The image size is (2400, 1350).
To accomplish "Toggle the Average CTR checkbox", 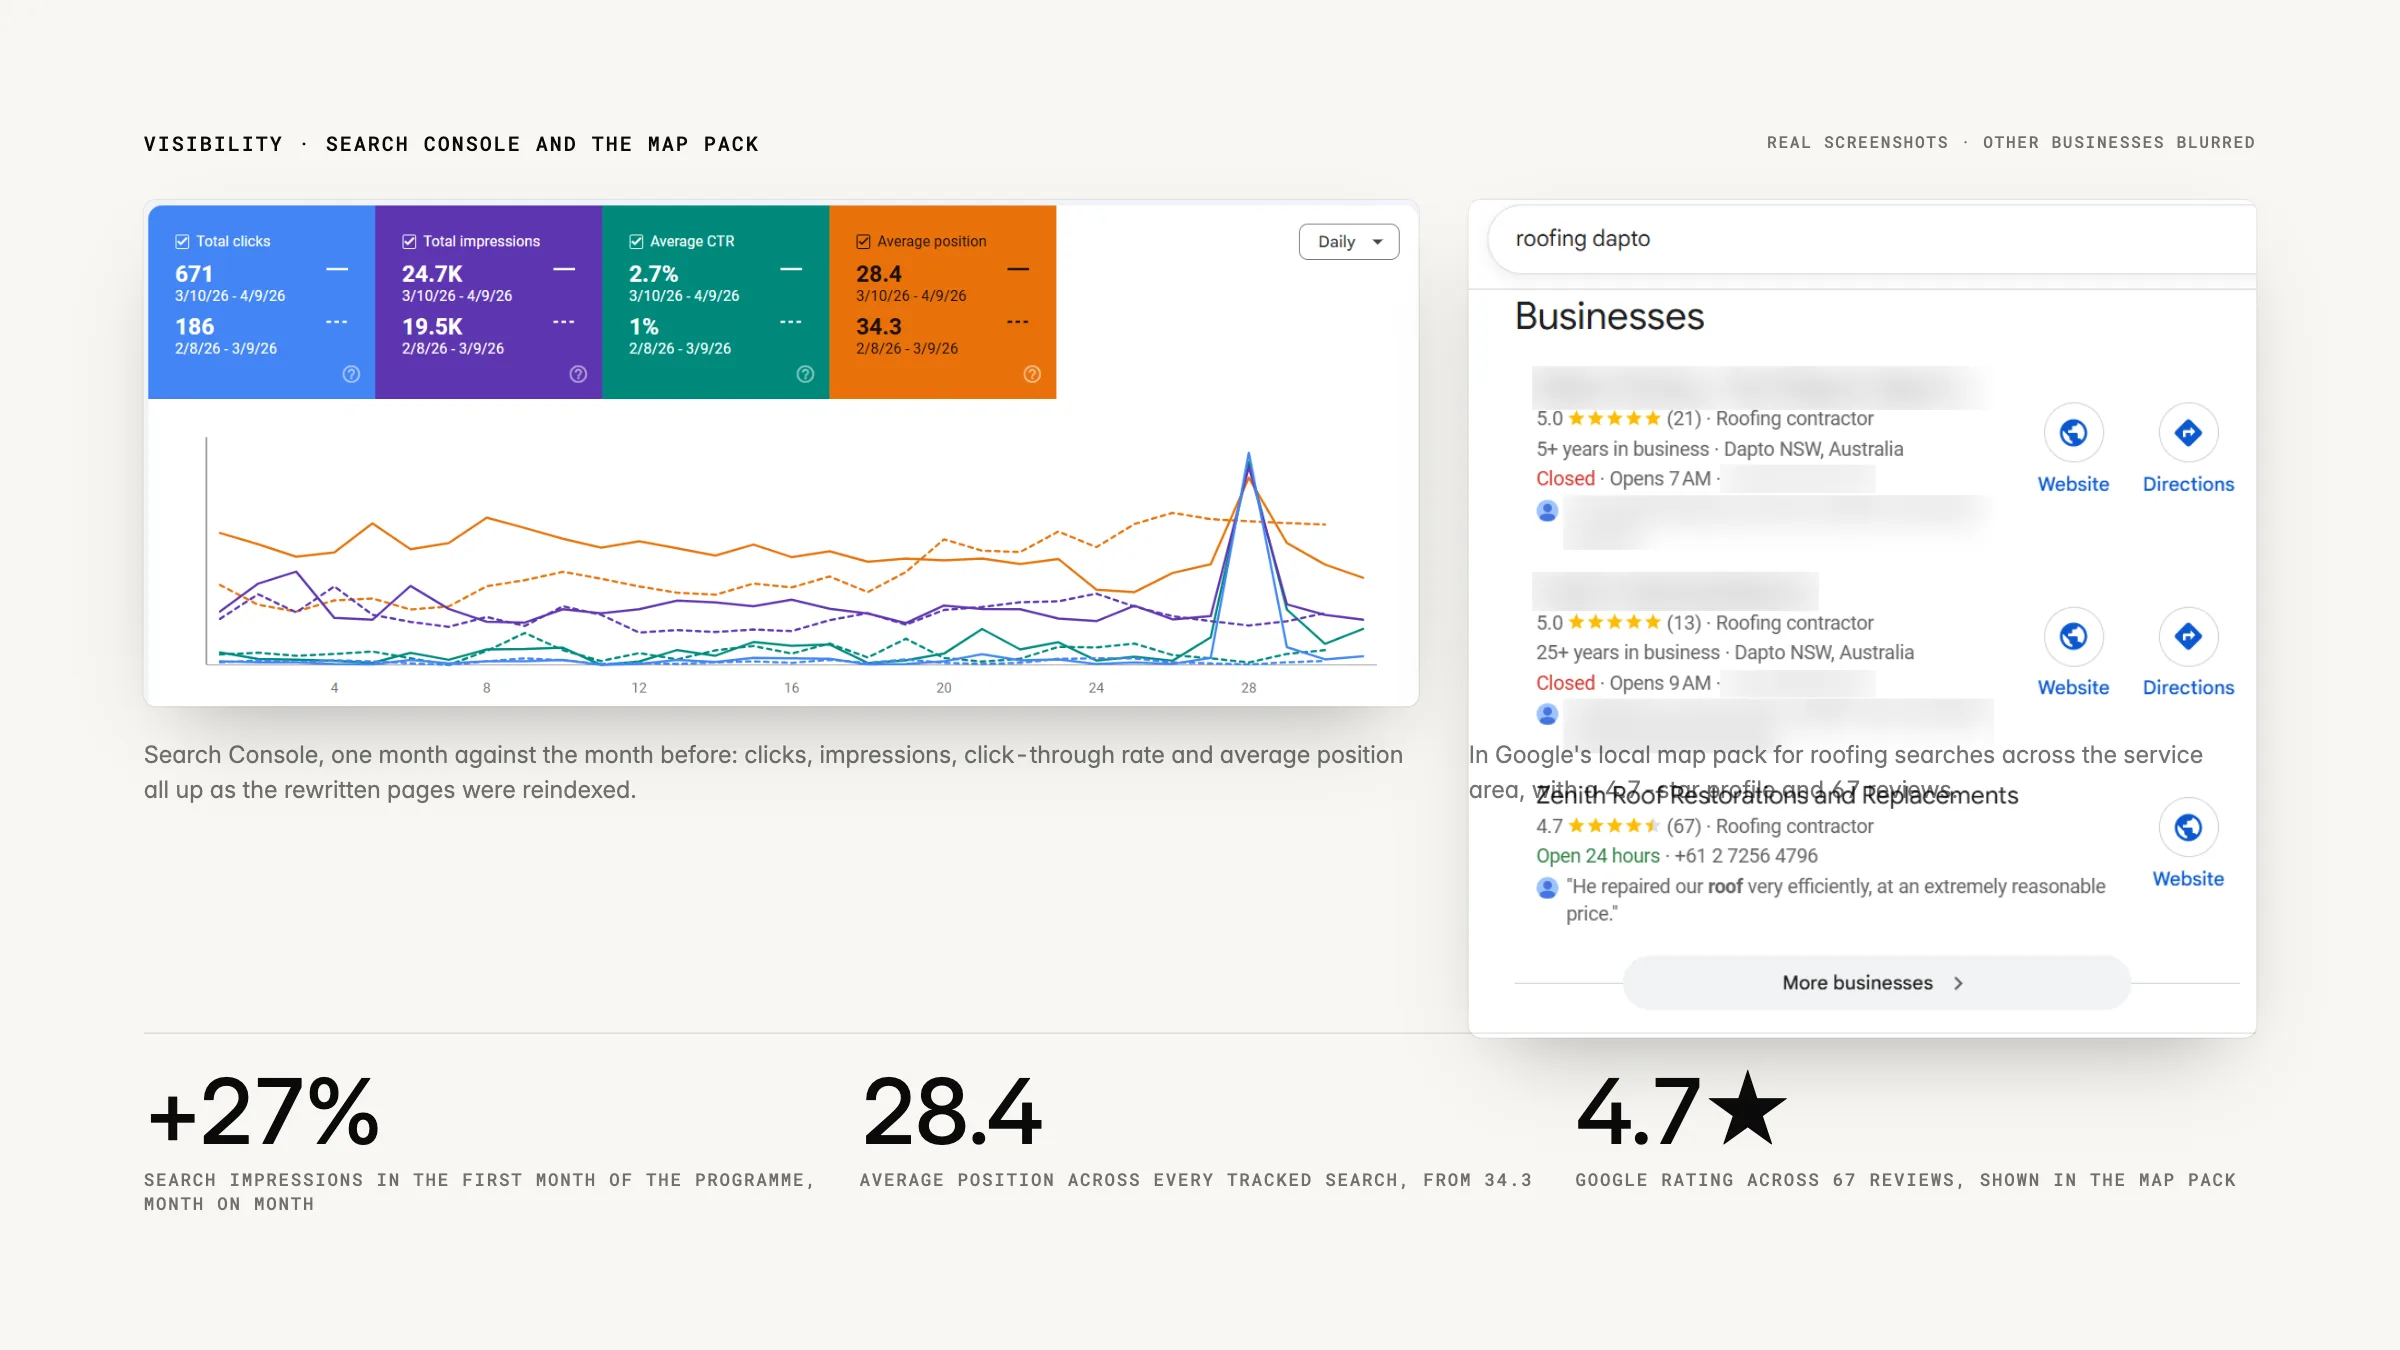I will (636, 241).
